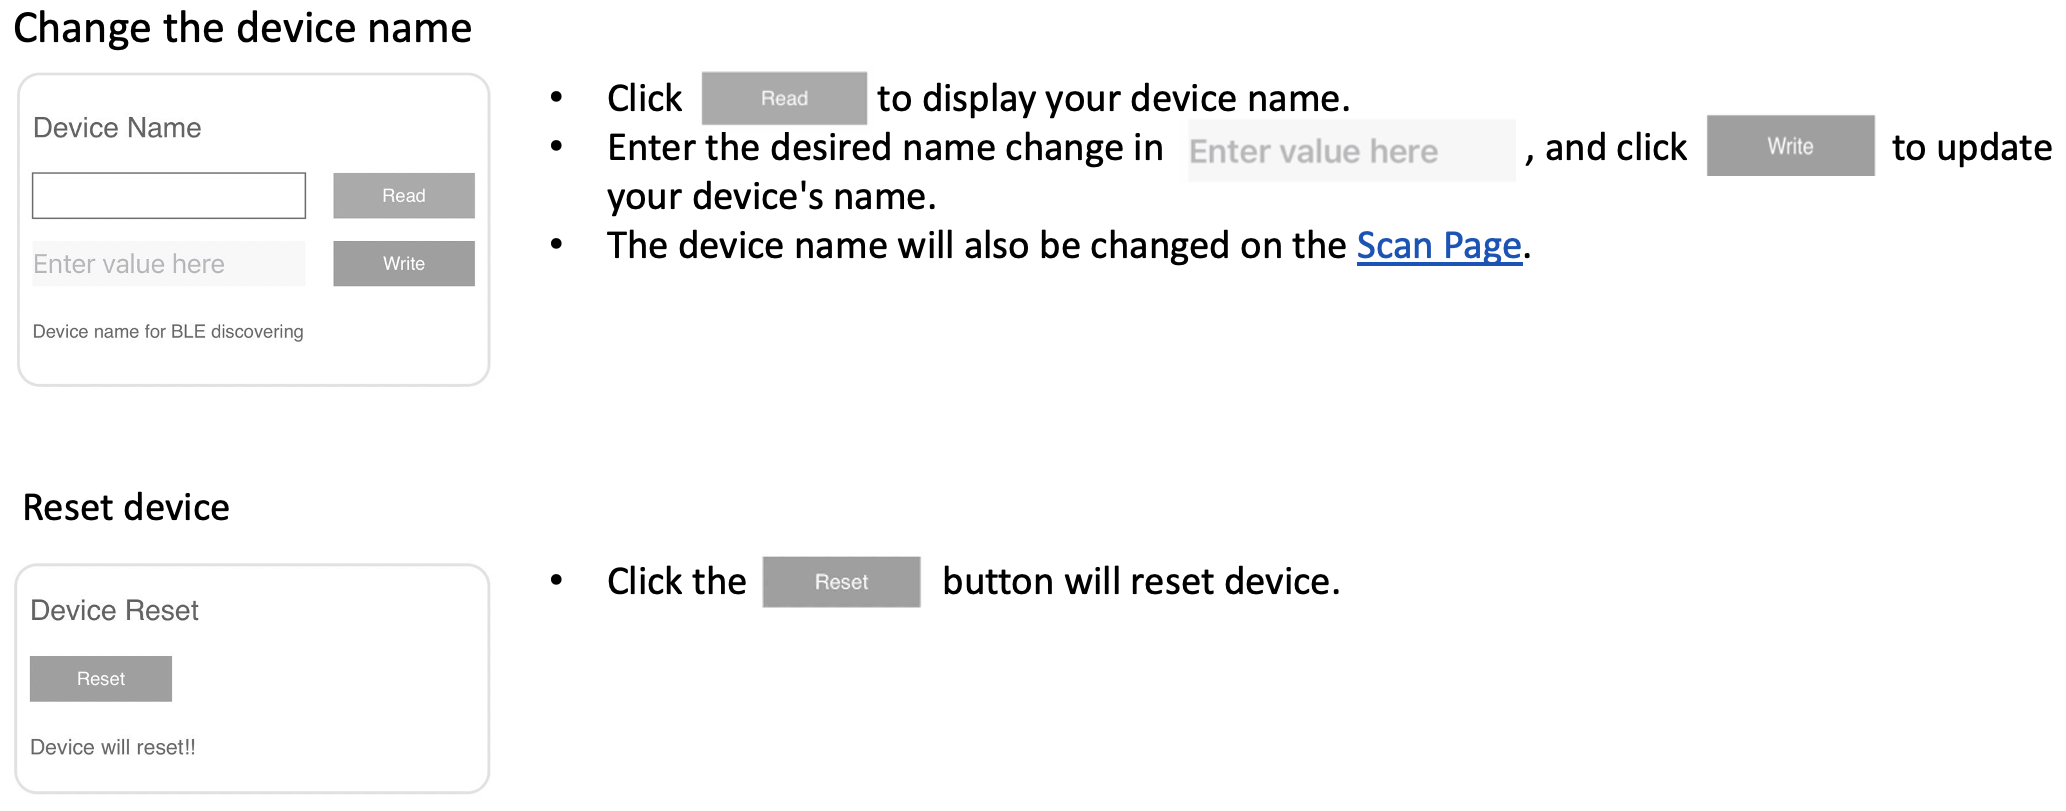Focus the 'Enter value here' field beside Write
The width and height of the screenshot is (2066, 811).
(x=169, y=264)
